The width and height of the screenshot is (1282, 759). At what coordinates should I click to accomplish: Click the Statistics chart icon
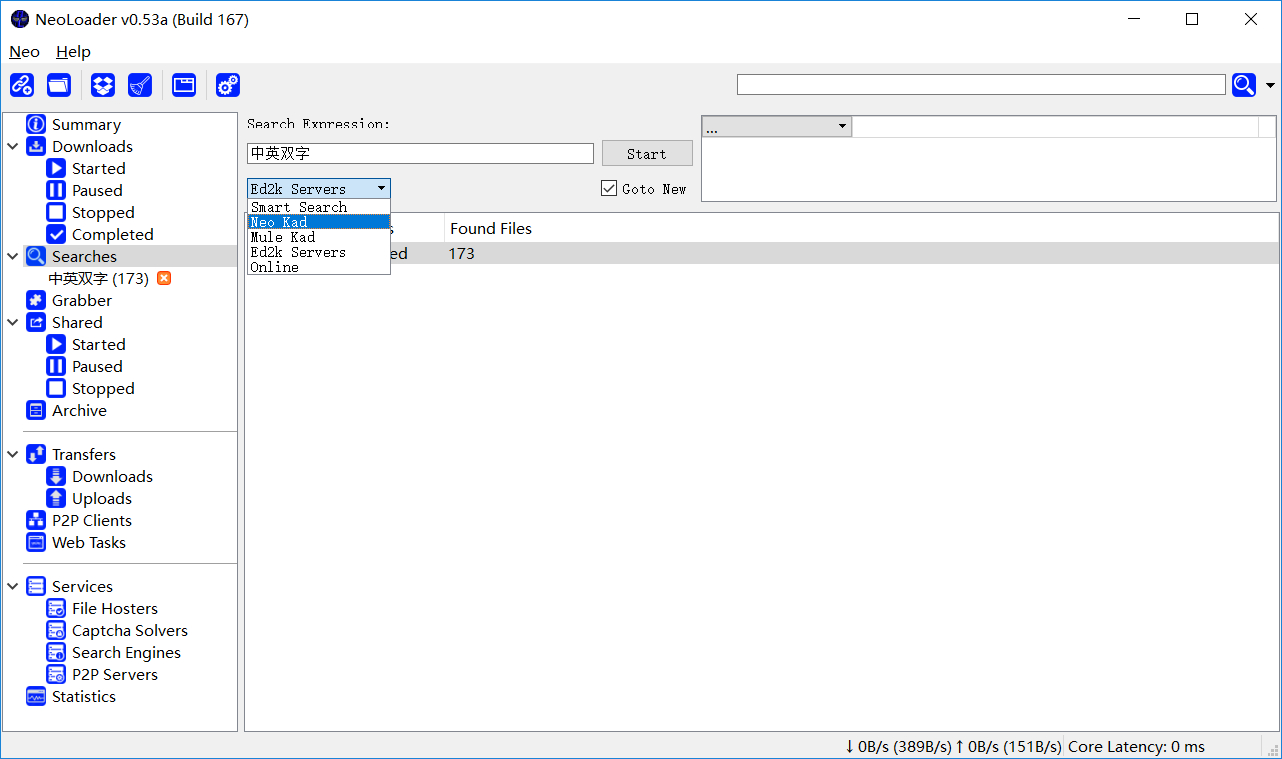pyautogui.click(x=36, y=696)
